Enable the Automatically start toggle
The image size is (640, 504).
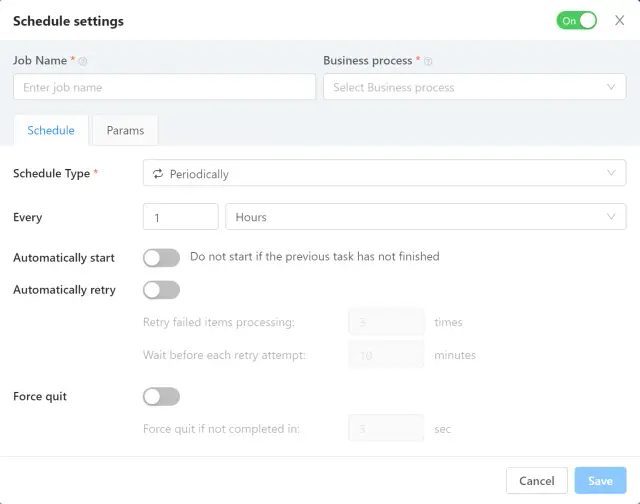click(161, 257)
